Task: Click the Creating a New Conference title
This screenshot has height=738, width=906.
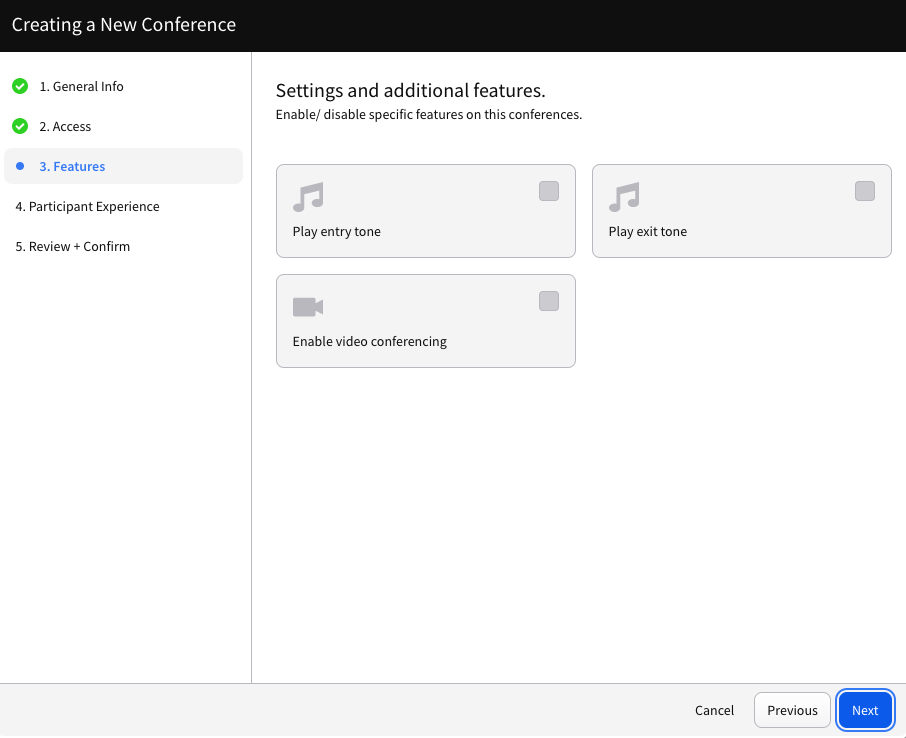Action: pos(124,25)
